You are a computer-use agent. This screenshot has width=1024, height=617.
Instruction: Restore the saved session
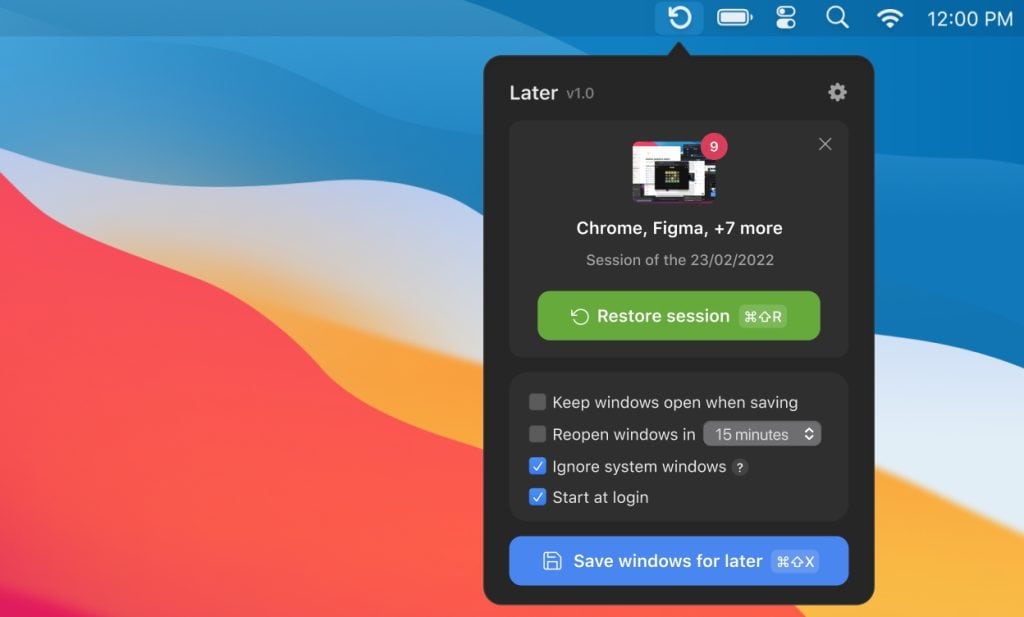coord(679,315)
